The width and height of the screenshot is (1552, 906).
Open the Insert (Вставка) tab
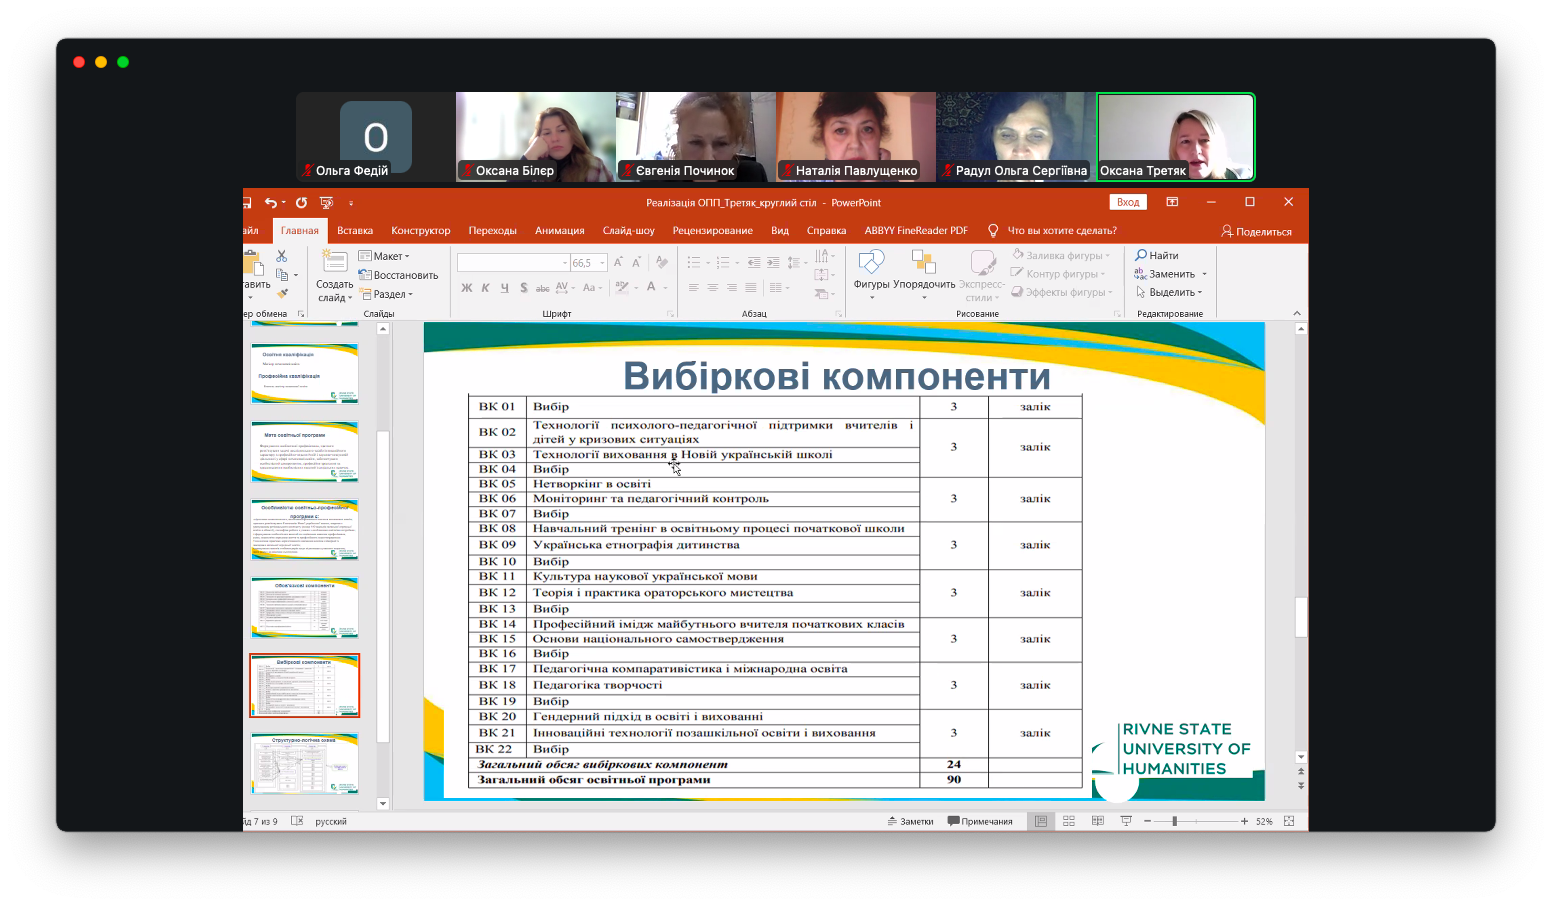pyautogui.click(x=355, y=231)
